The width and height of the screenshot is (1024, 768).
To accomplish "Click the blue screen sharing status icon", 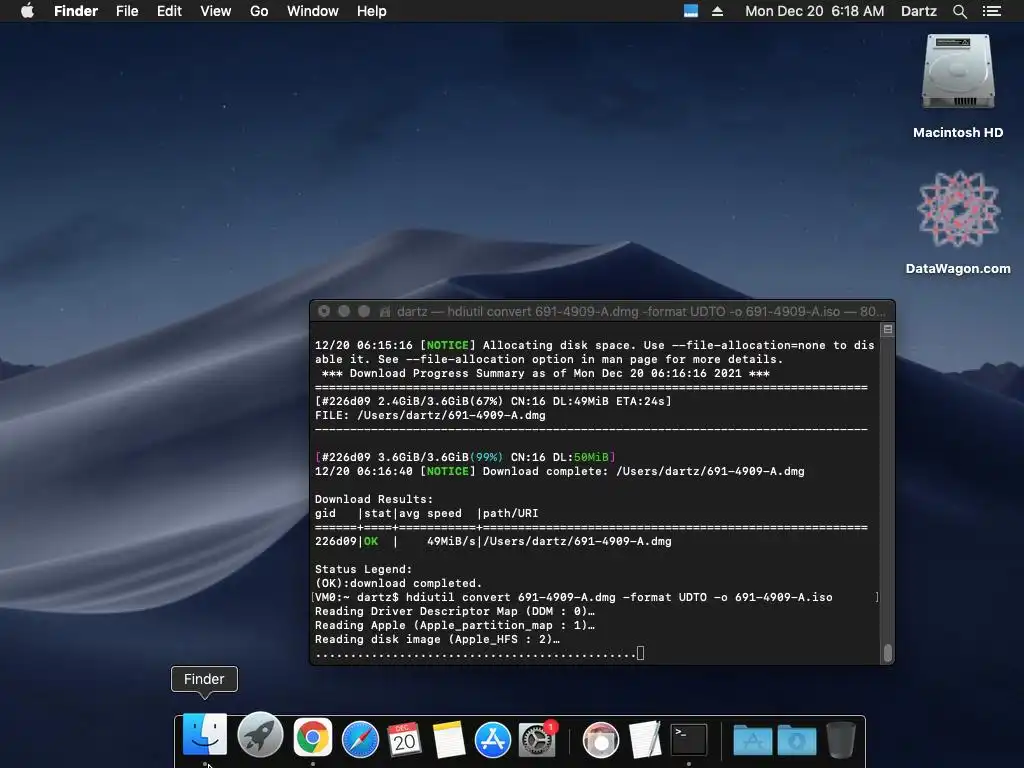I will 691,11.
